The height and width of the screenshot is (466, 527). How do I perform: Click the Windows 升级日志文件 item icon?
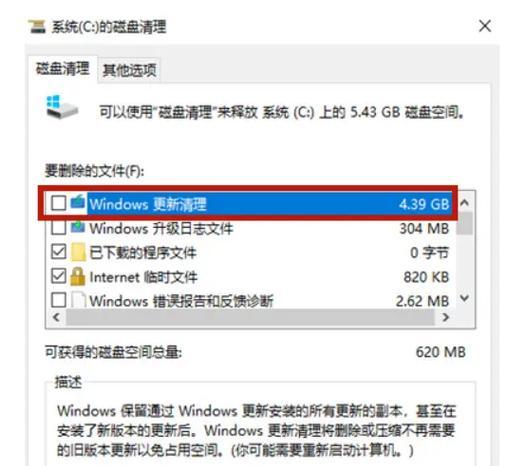point(78,227)
